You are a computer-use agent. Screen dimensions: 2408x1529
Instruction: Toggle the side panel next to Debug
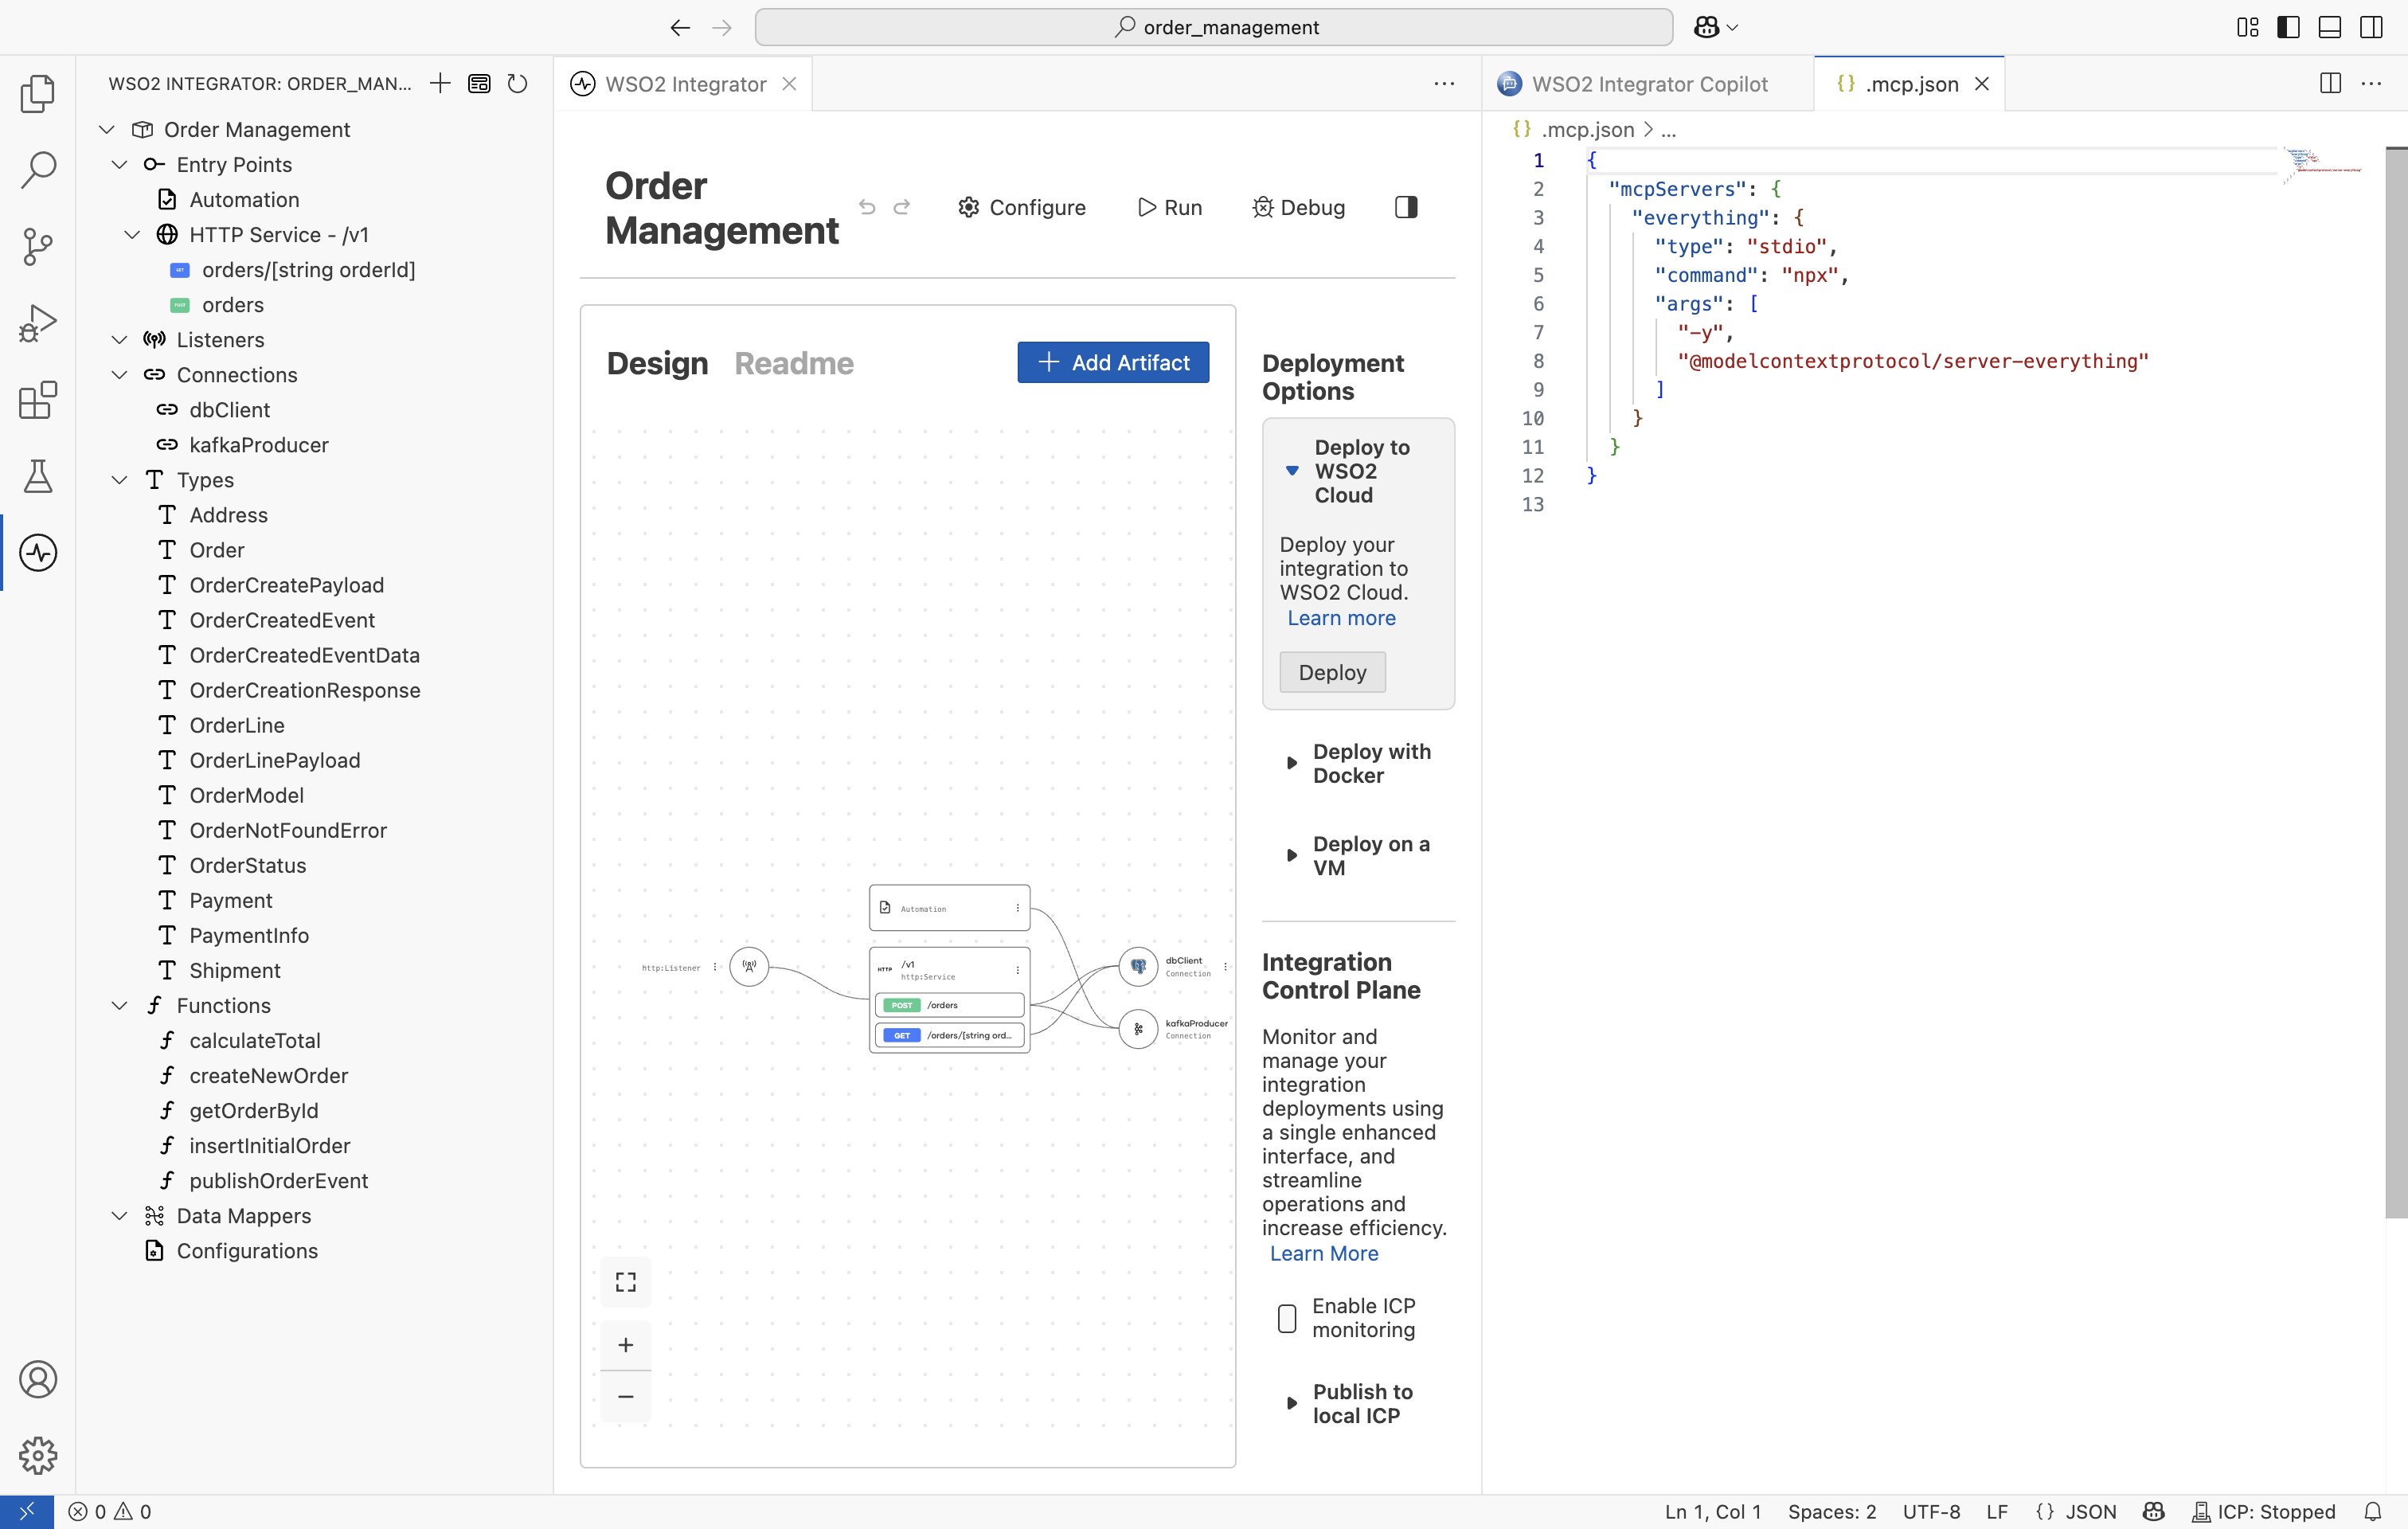(1406, 207)
